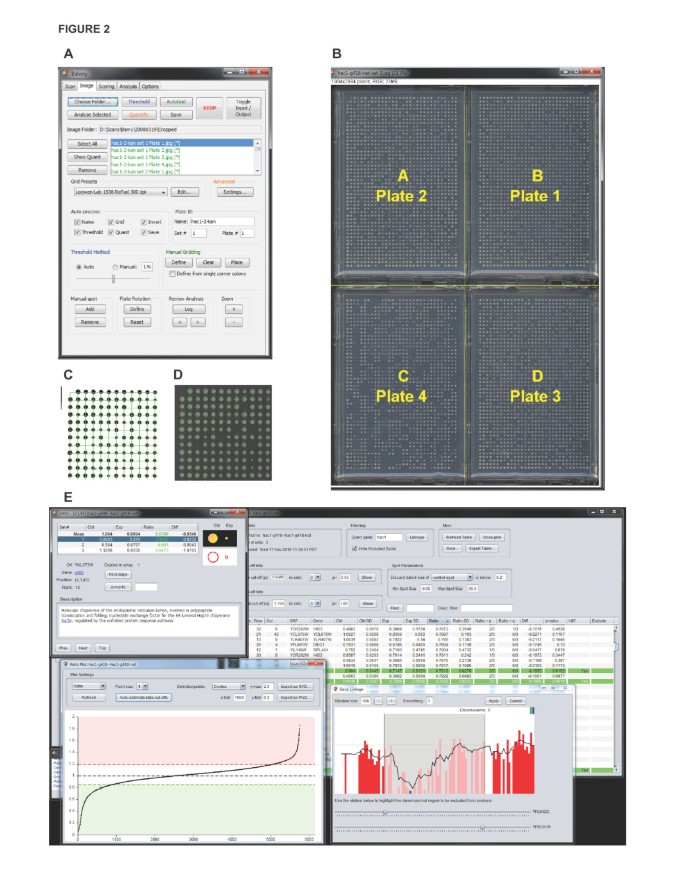Open the 'Discard data if size of' dropdown
The height and width of the screenshot is (886, 685).
pos(452,577)
